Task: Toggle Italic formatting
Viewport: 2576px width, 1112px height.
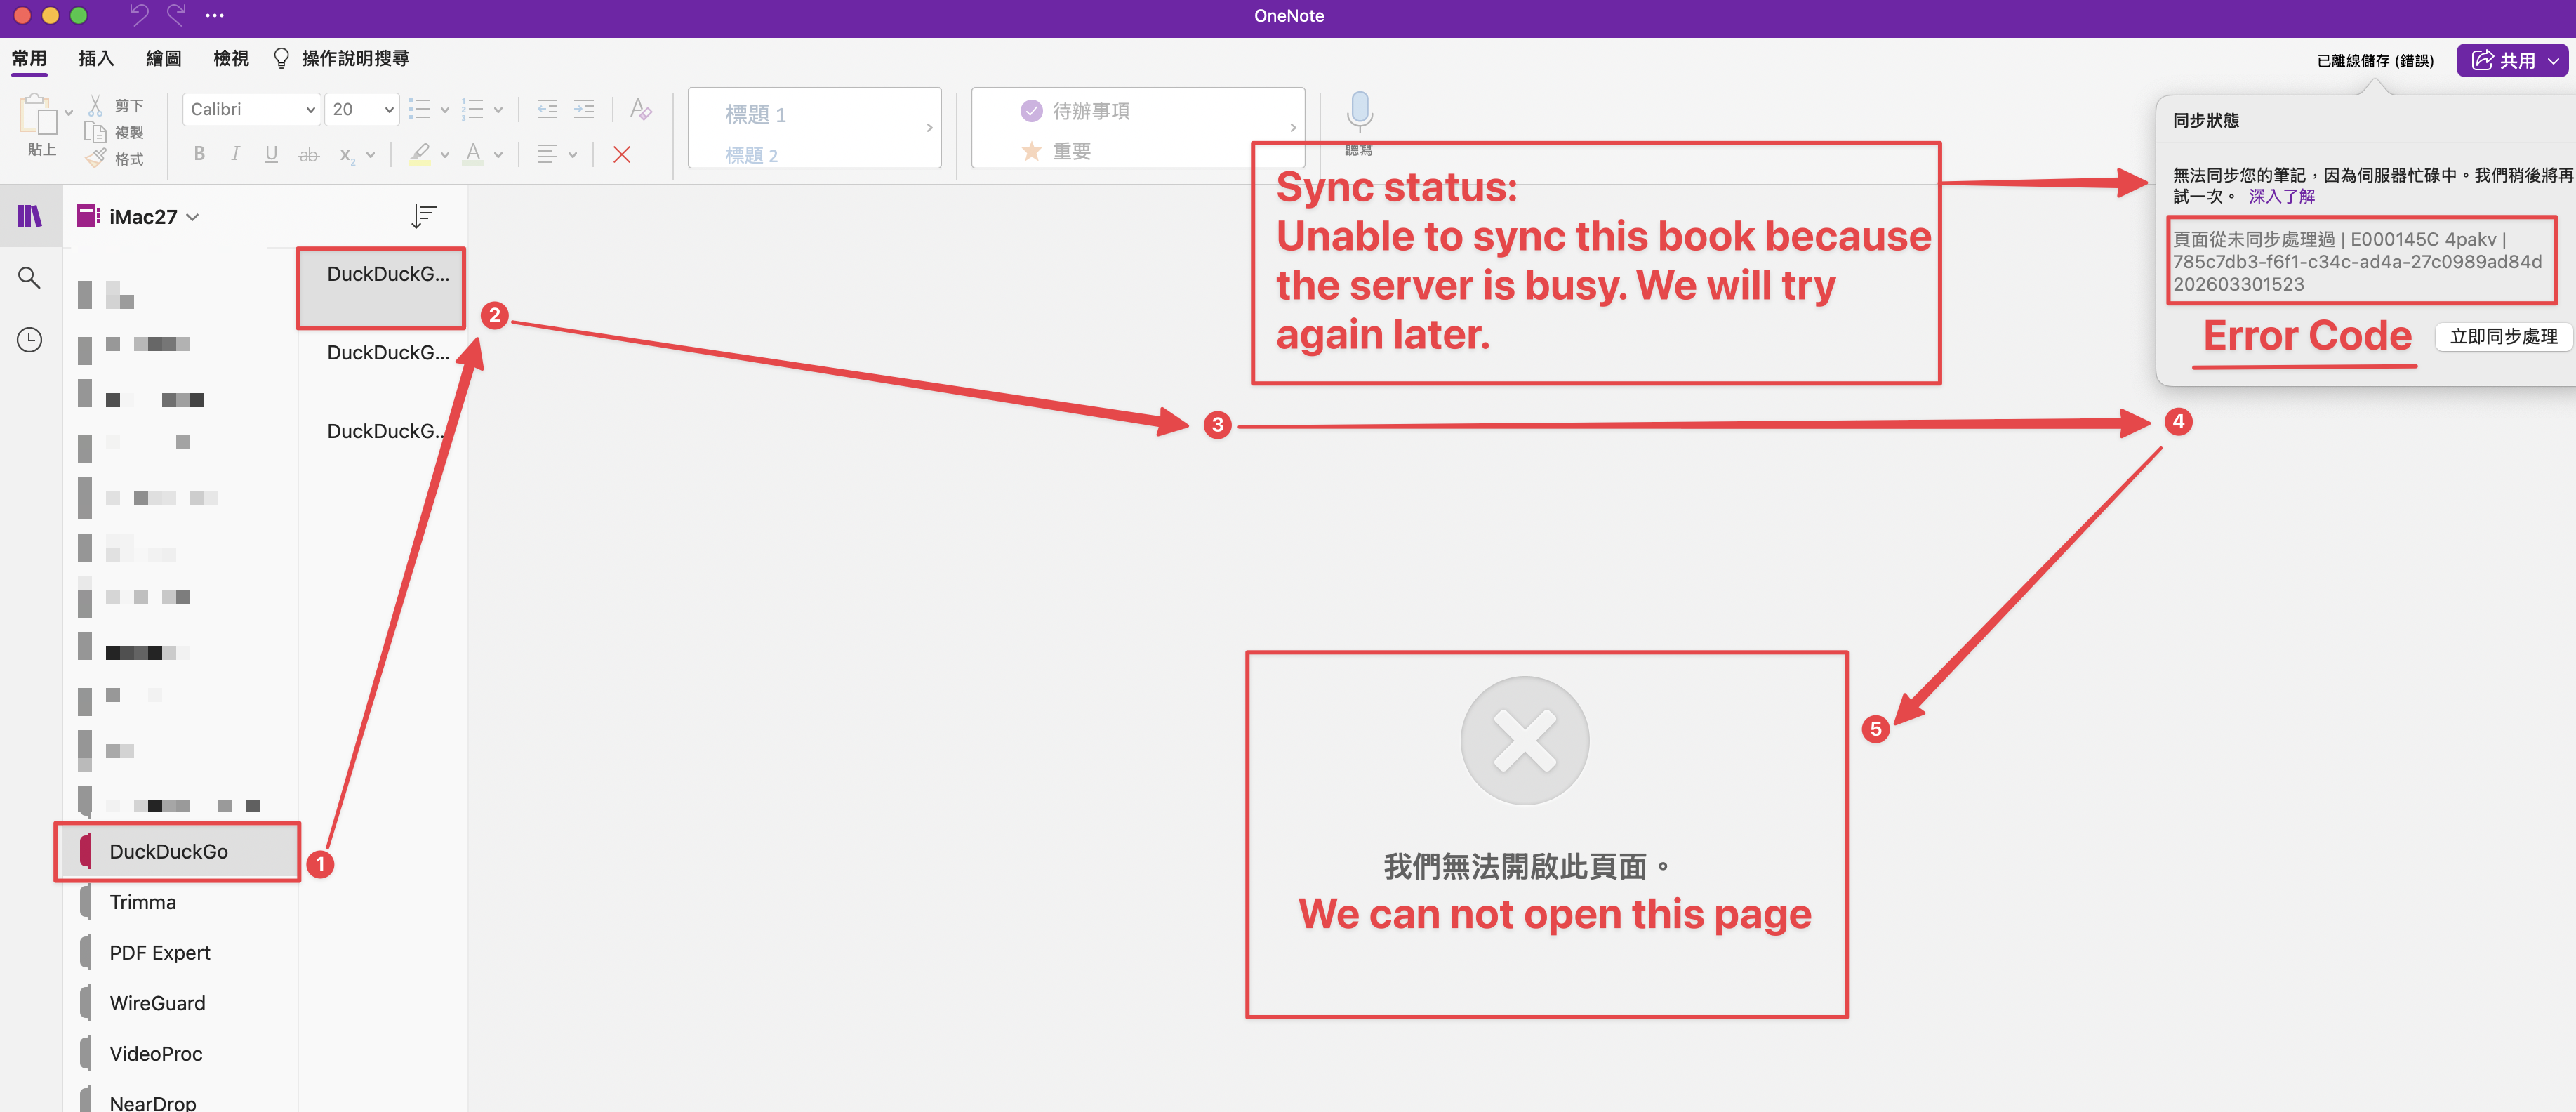Action: coord(235,154)
